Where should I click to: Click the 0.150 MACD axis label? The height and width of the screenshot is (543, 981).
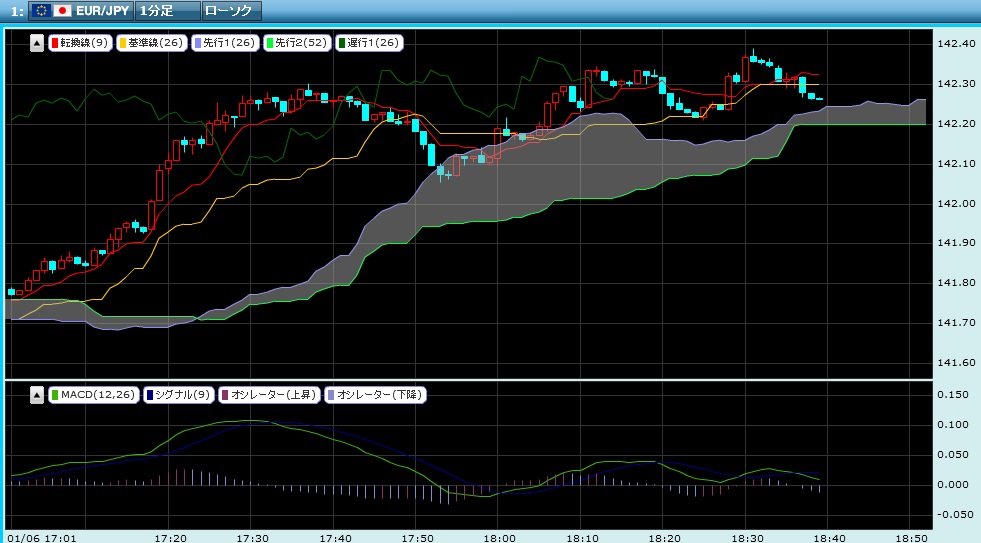pos(953,395)
